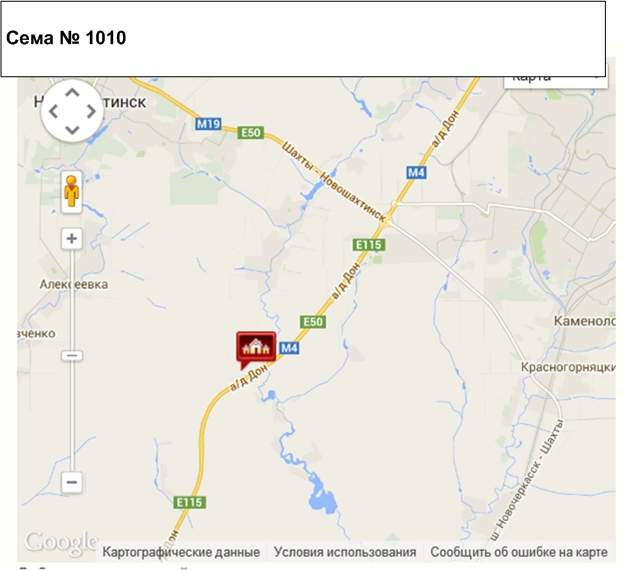Open the Карта map type dropdown
Image resolution: width=624 pixels, height=570 pixels.
tap(556, 78)
